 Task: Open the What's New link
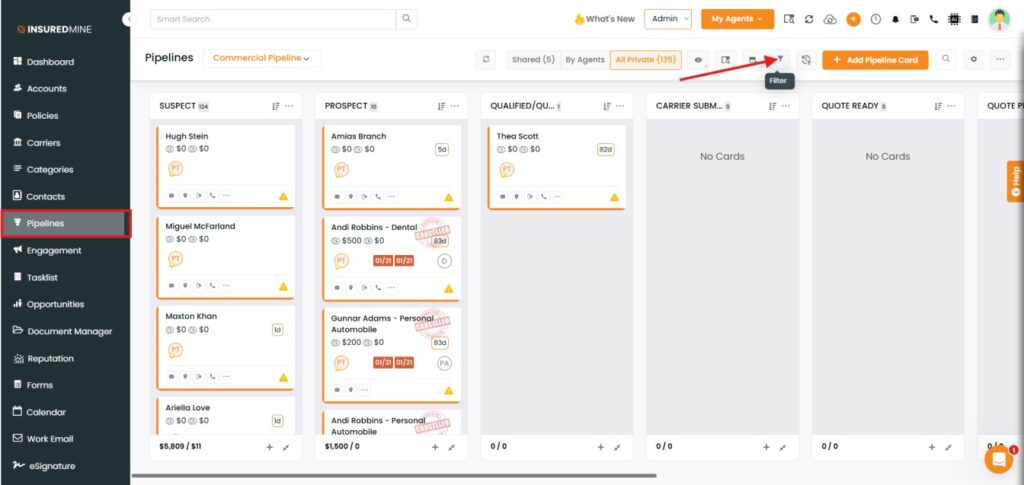tap(604, 19)
